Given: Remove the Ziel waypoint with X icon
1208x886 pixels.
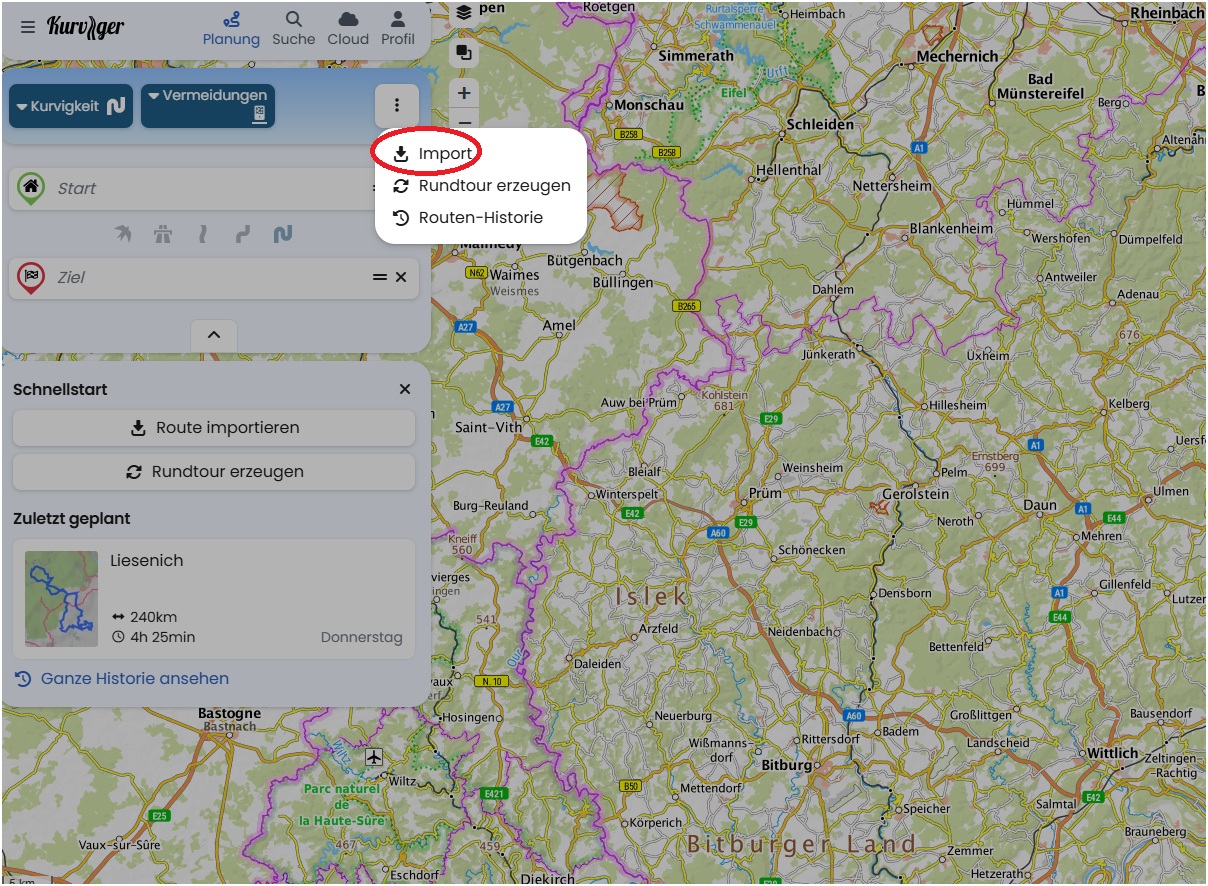Looking at the screenshot, I should [x=401, y=277].
